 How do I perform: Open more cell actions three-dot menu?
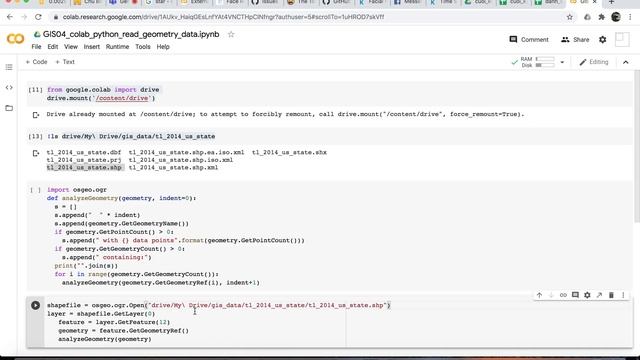tap(623, 295)
